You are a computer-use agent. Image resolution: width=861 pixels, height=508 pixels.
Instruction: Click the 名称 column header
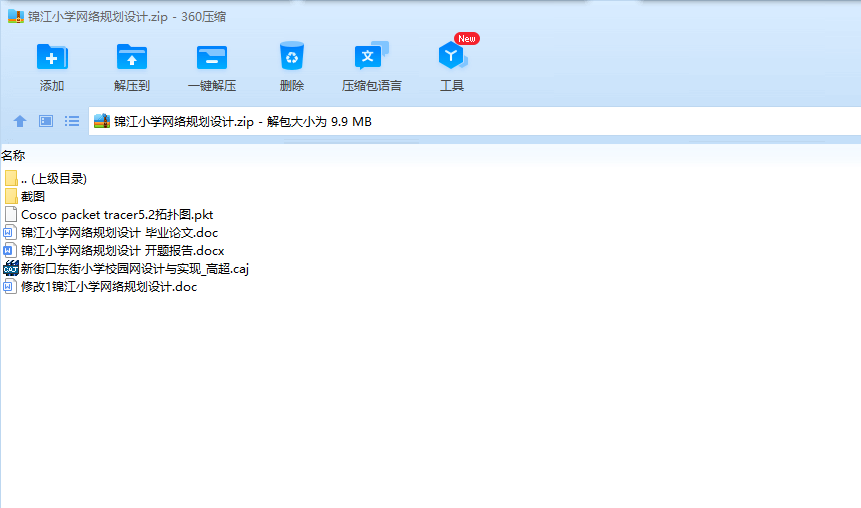[13, 155]
